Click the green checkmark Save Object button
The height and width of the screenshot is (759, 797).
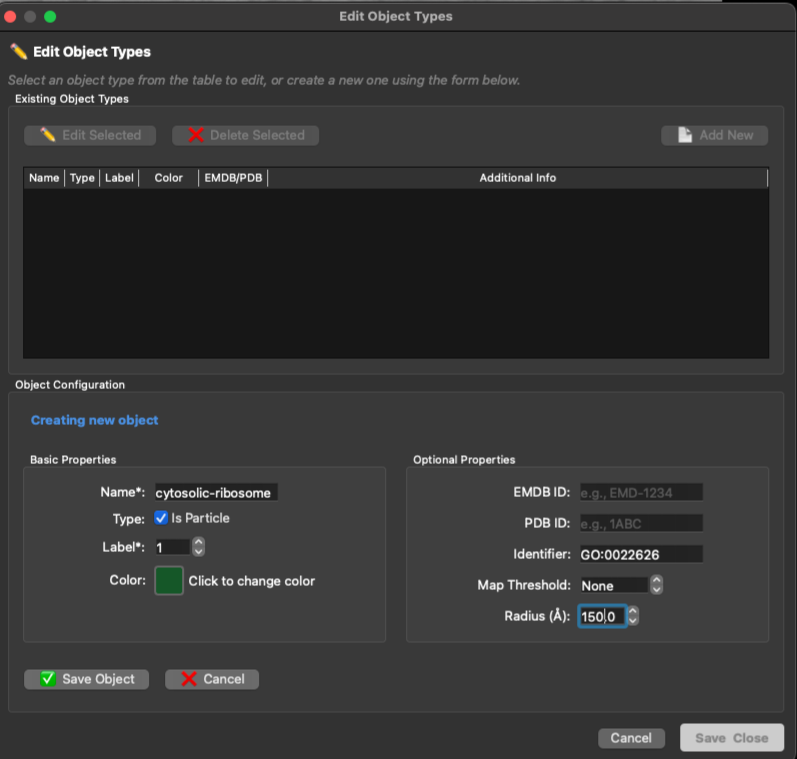86,679
